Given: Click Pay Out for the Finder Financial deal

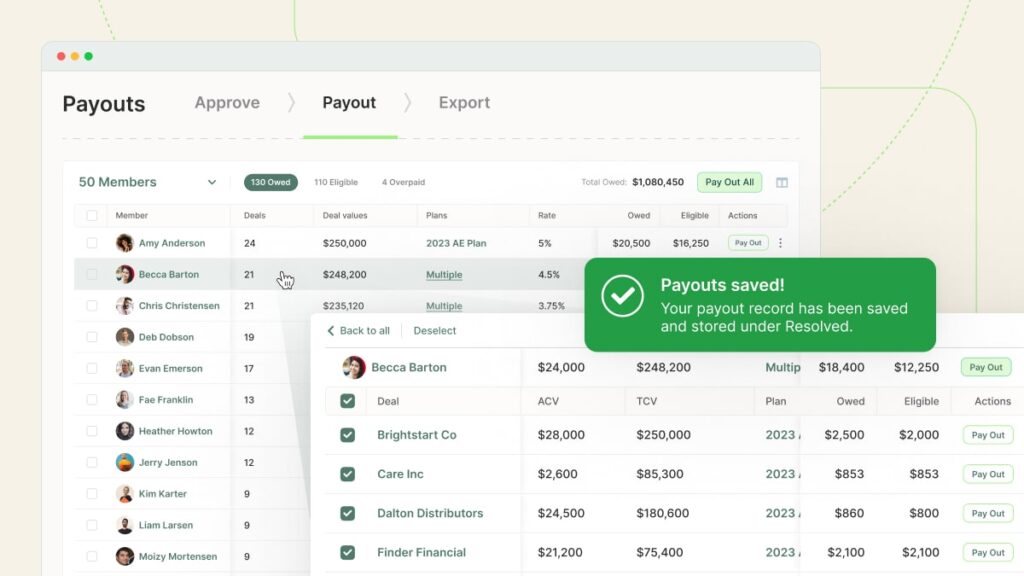Looking at the screenshot, I should pyautogui.click(x=988, y=552).
